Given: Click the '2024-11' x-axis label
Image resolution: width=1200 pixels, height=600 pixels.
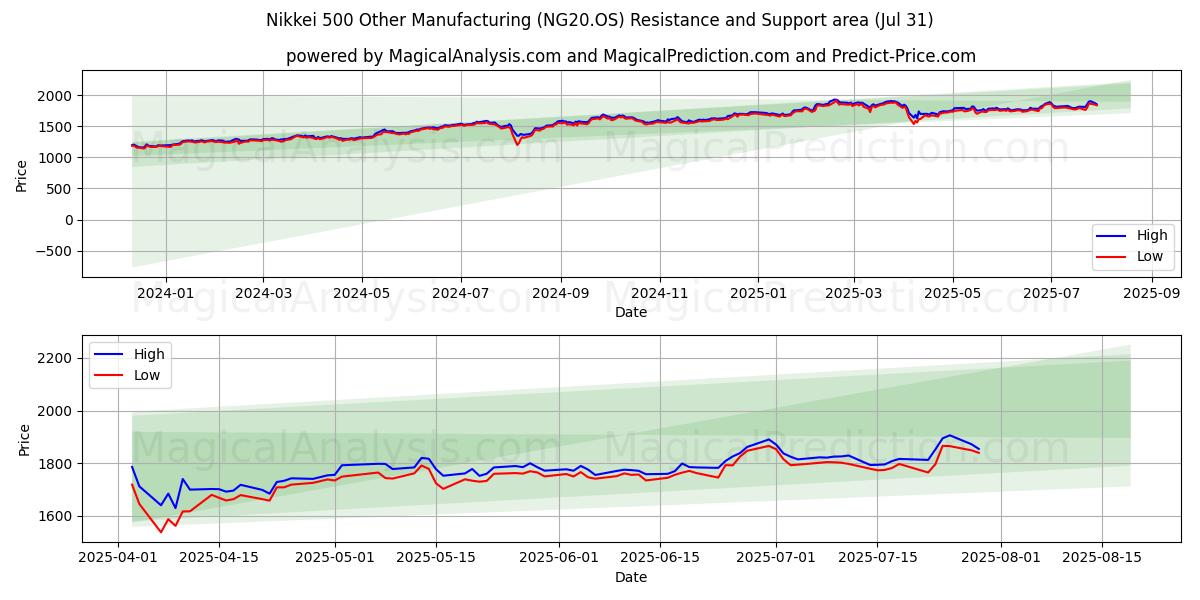Looking at the screenshot, I should point(659,293).
